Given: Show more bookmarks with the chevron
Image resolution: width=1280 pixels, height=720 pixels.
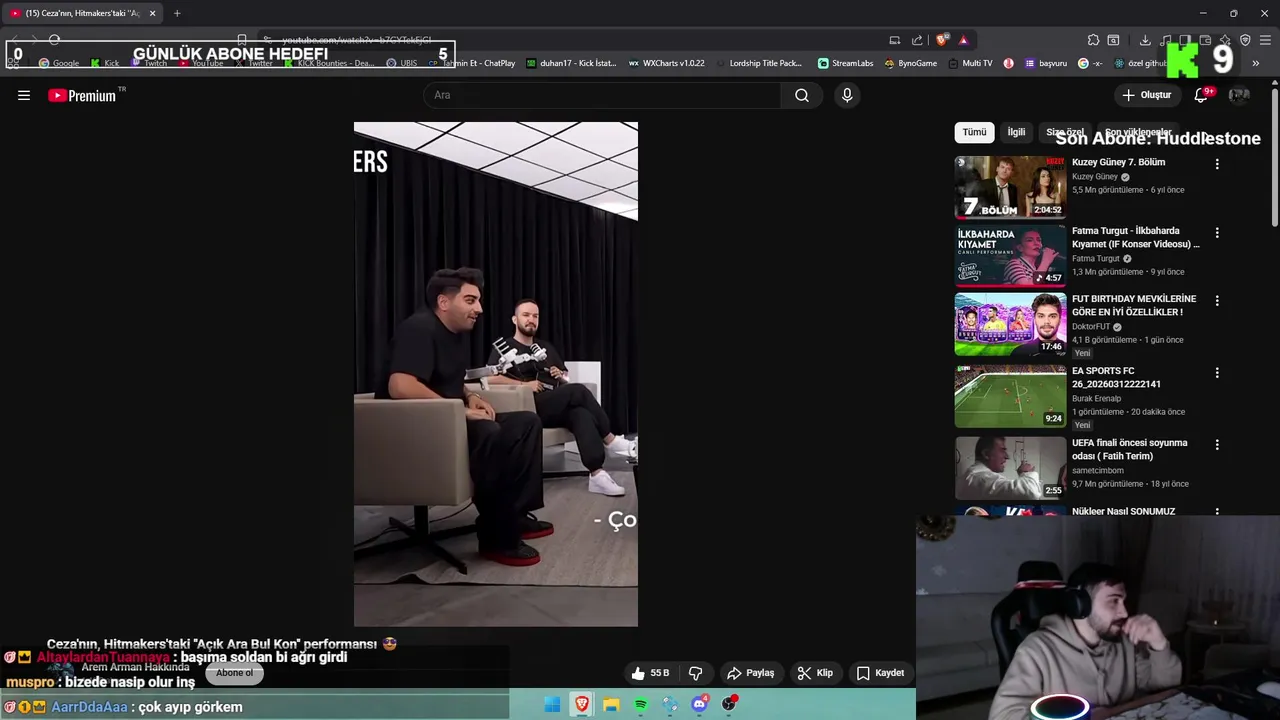Looking at the screenshot, I should click(1255, 63).
